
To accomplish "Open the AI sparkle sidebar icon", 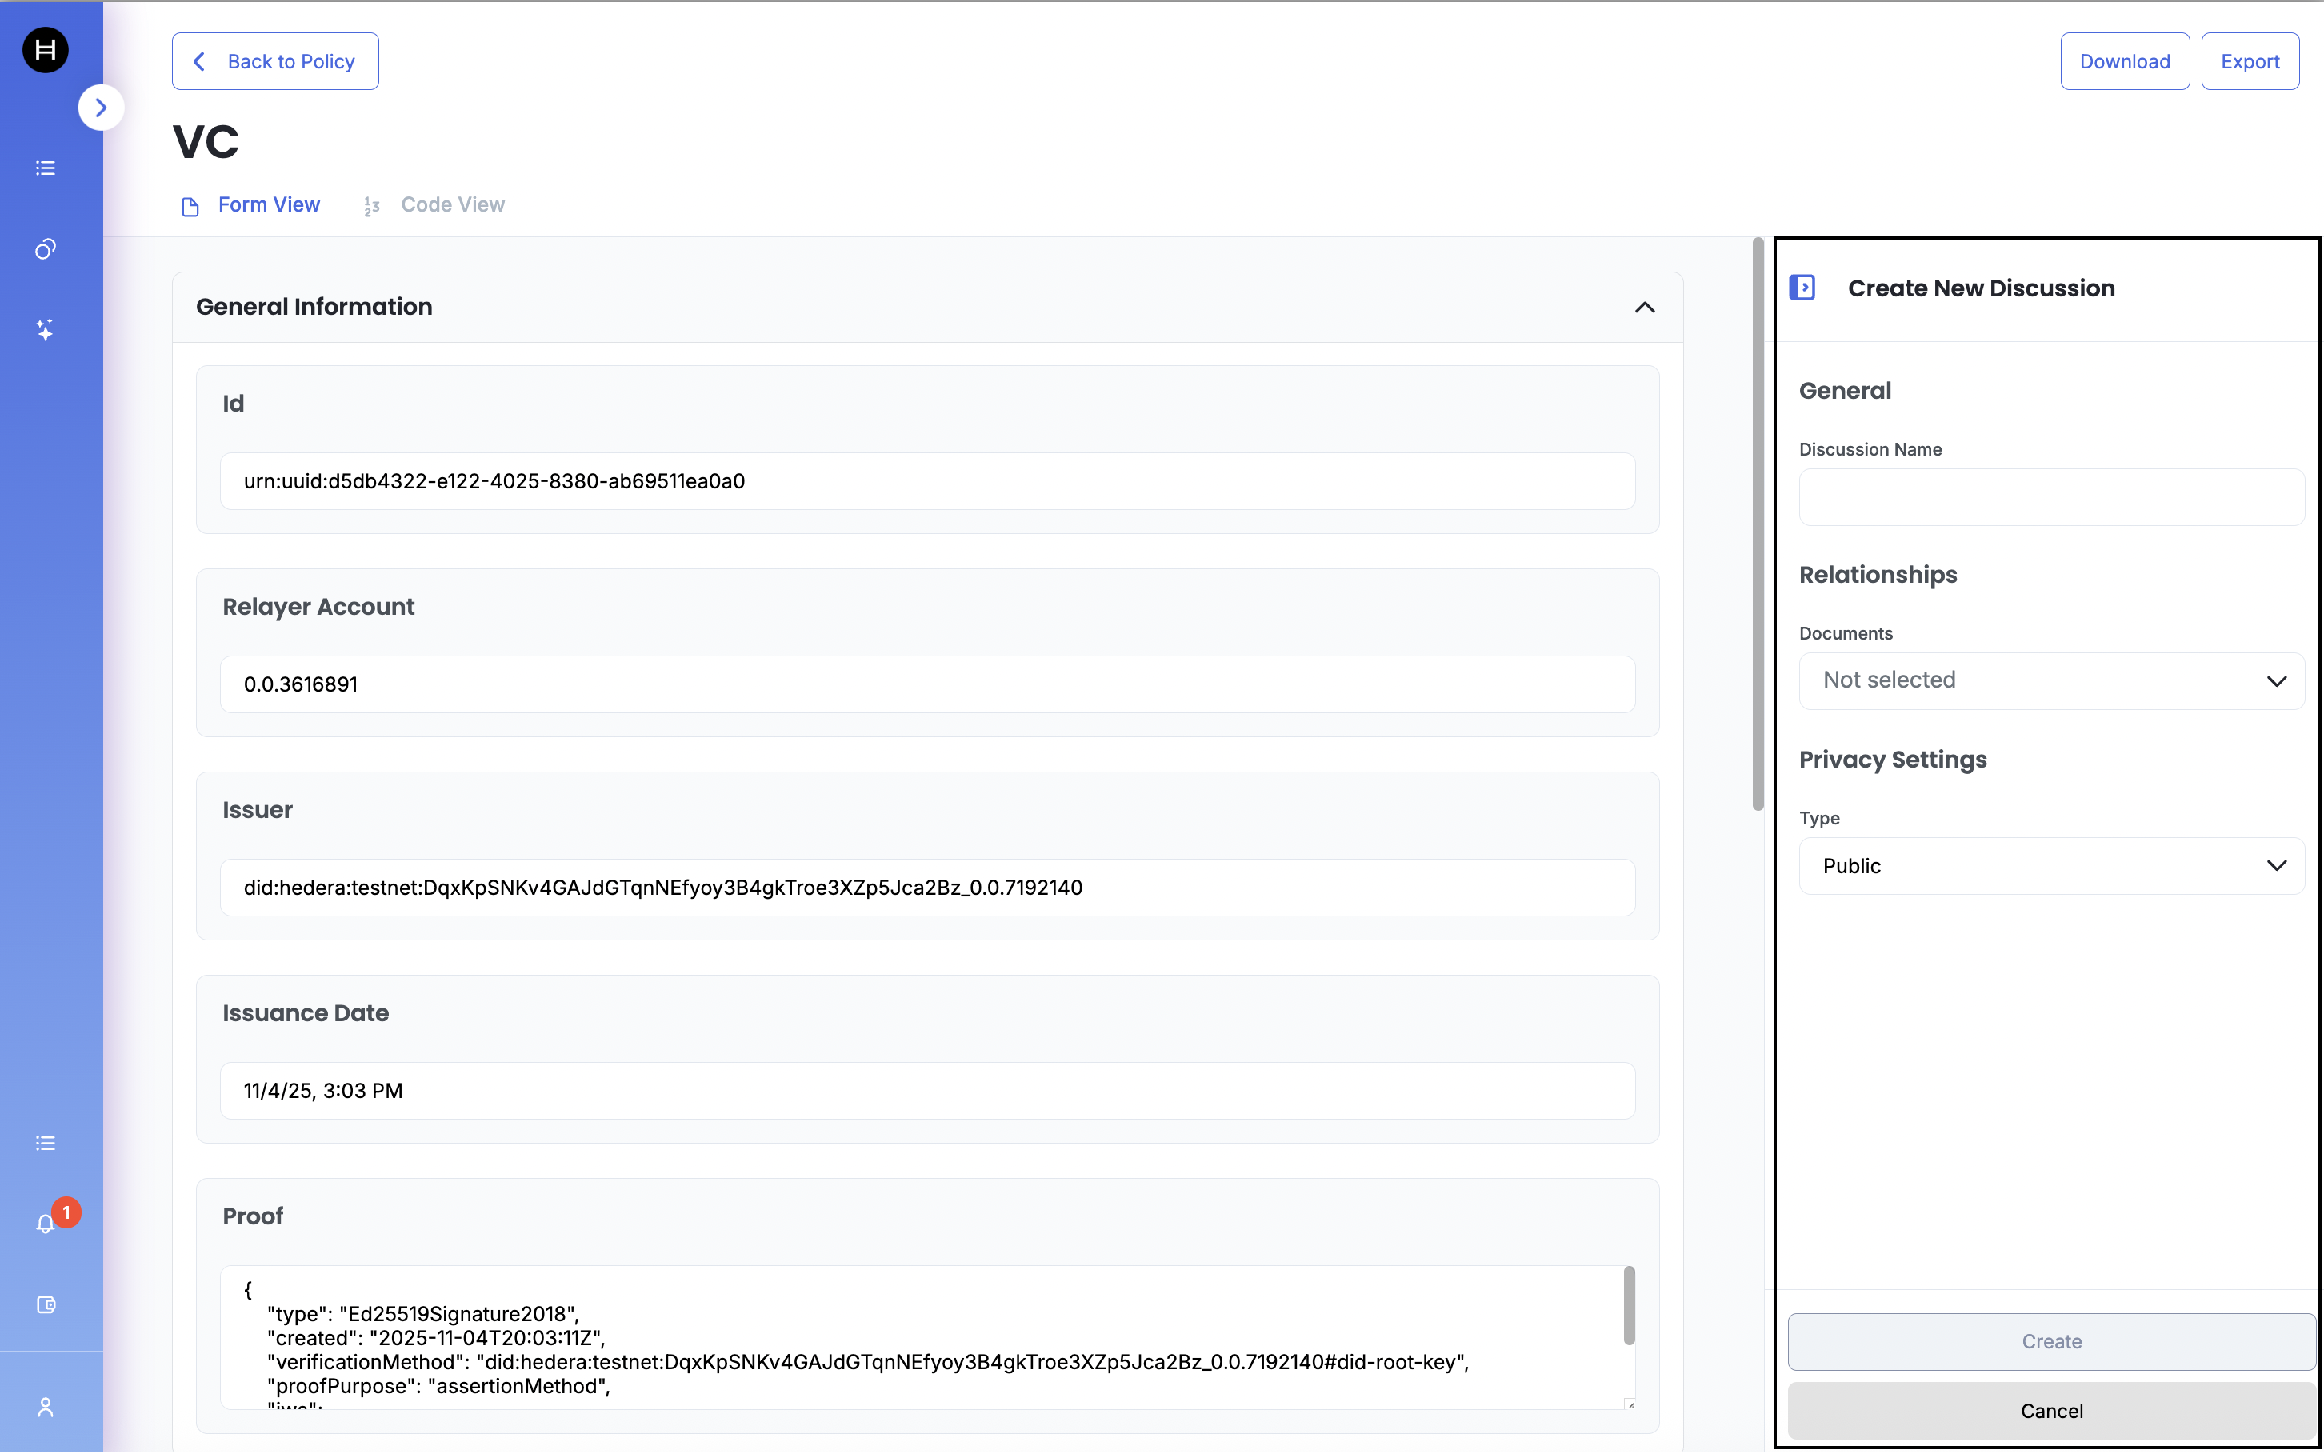I will [45, 330].
